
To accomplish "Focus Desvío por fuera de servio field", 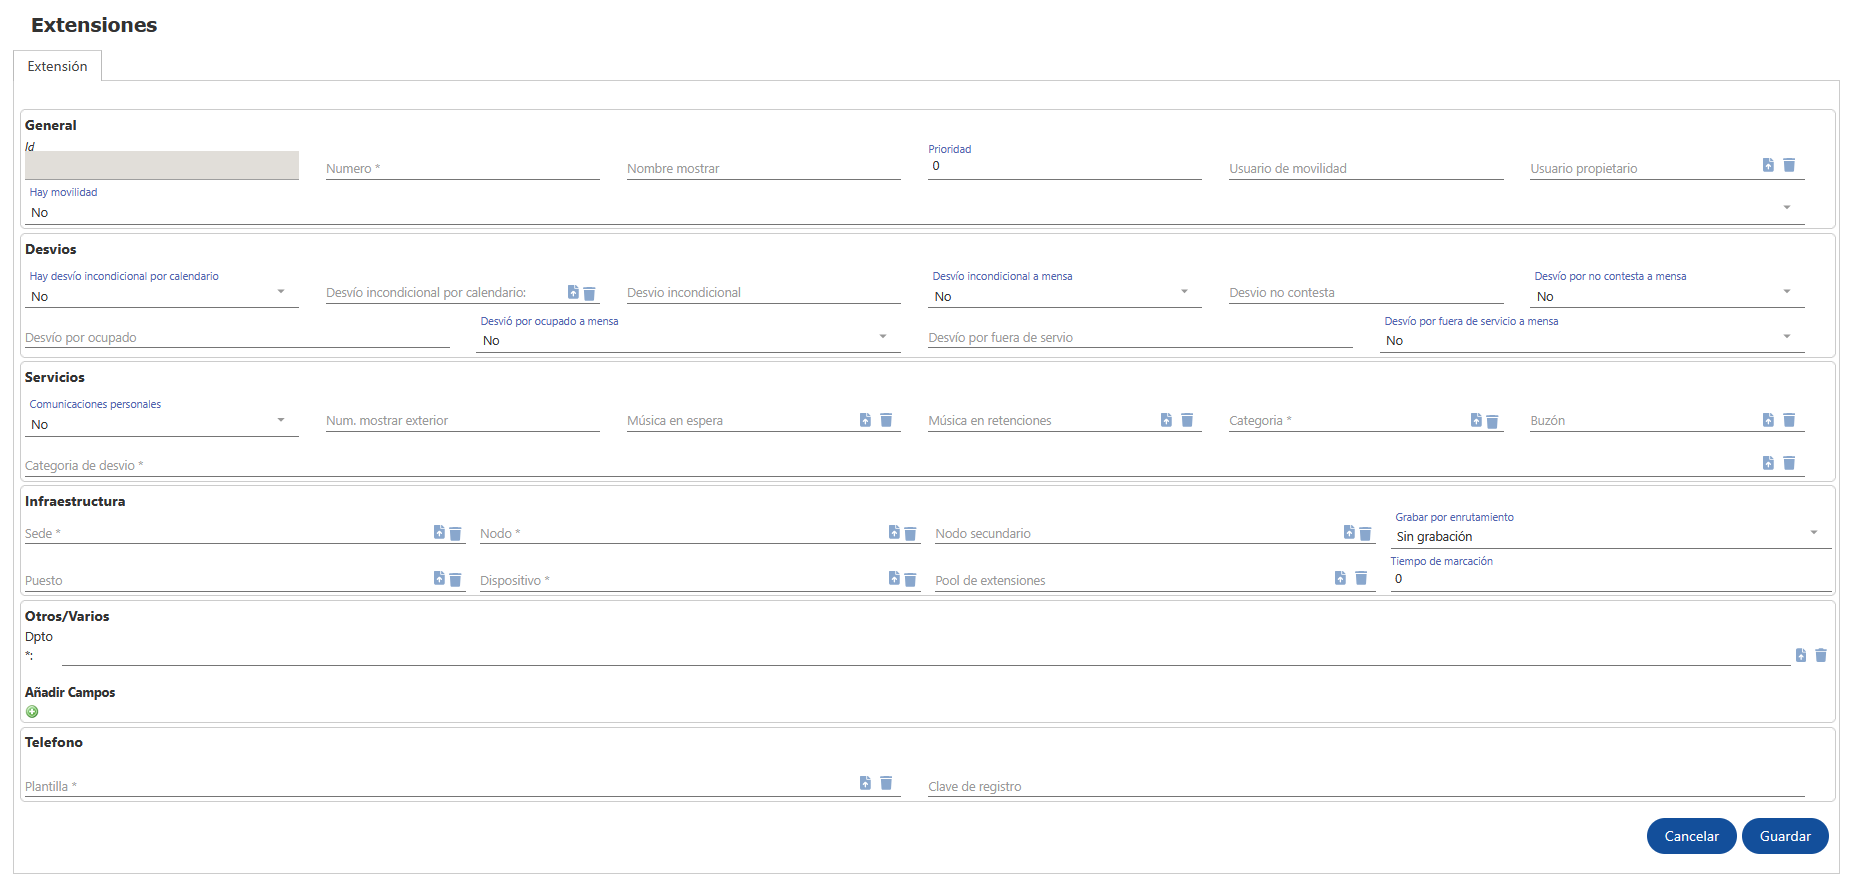I will [x=1140, y=337].
